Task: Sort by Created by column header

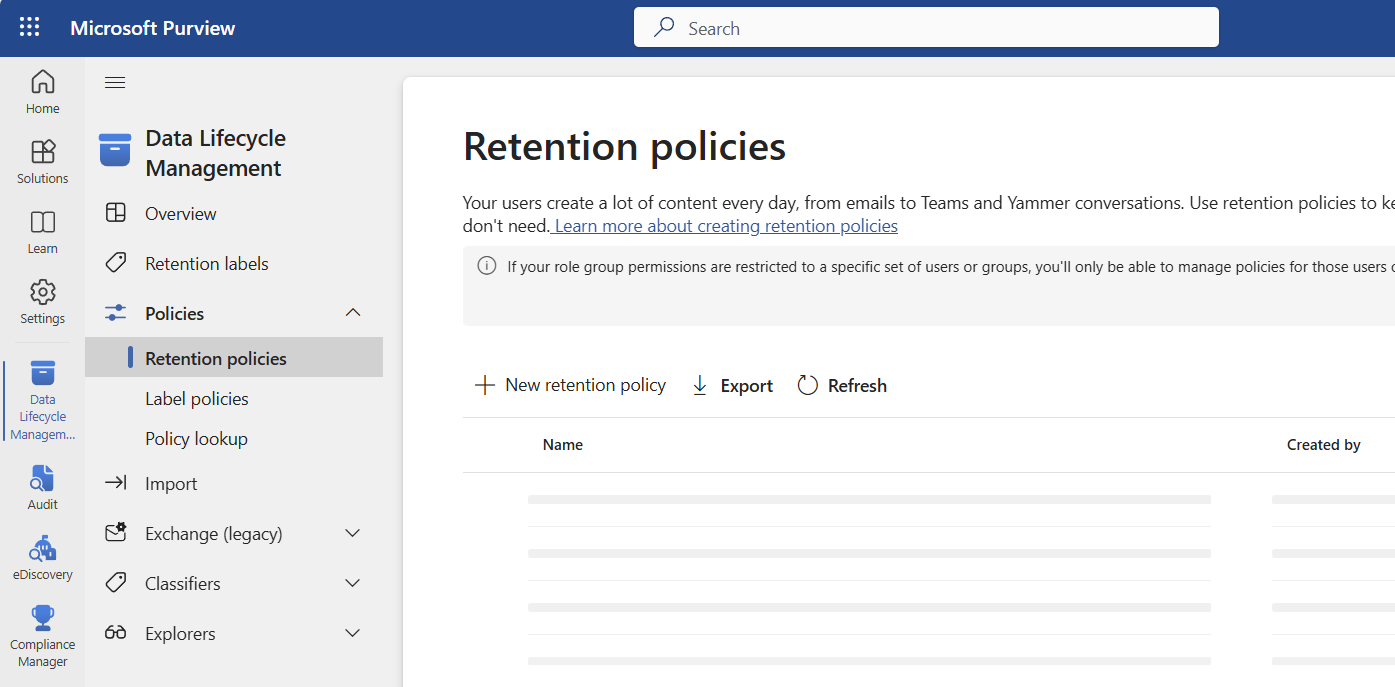Action: point(1324,445)
